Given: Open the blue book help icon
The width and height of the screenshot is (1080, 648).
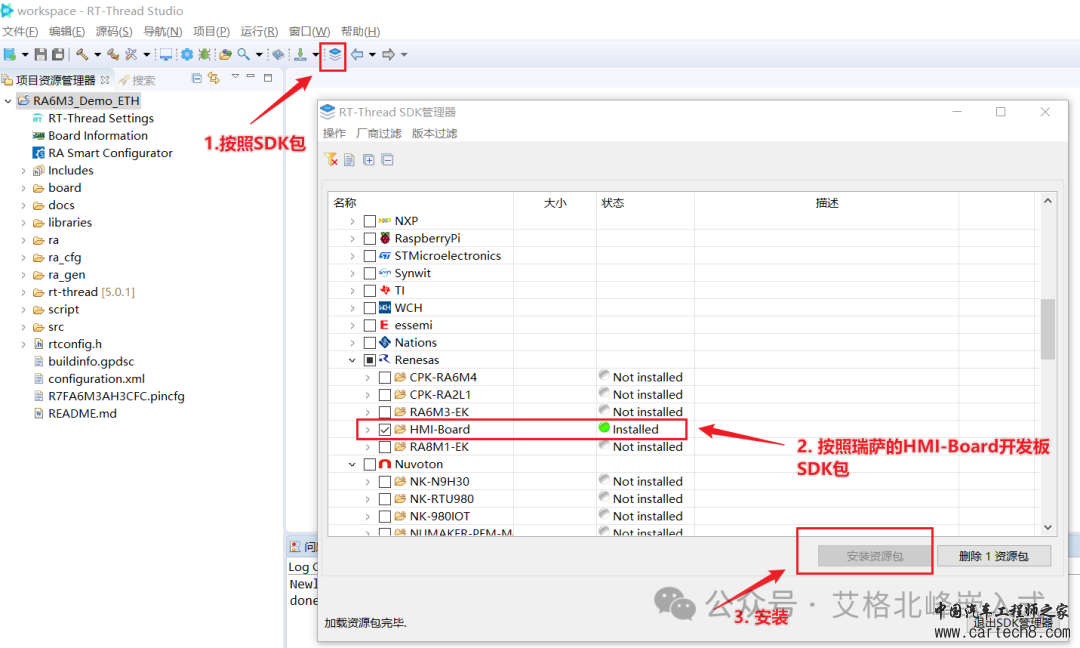Looking at the screenshot, I should [278, 54].
